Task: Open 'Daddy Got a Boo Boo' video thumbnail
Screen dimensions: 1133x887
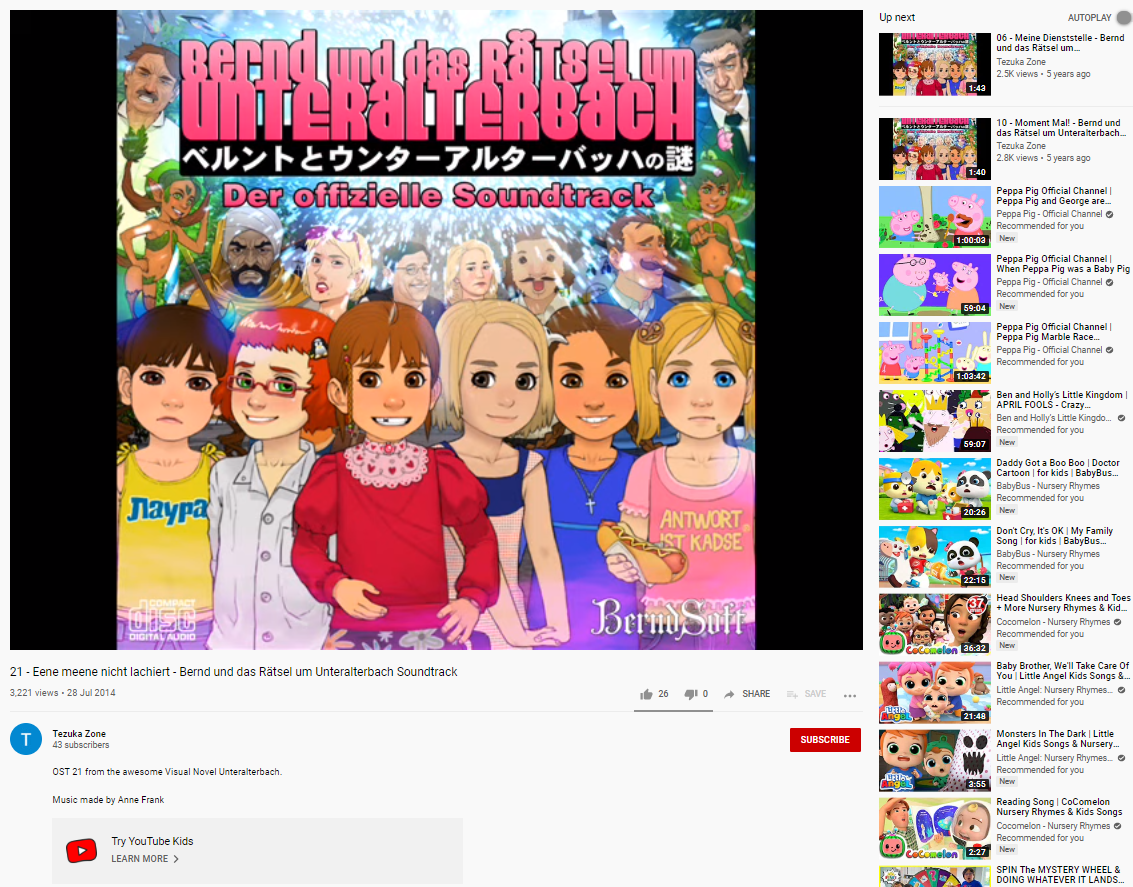Action: pos(934,489)
